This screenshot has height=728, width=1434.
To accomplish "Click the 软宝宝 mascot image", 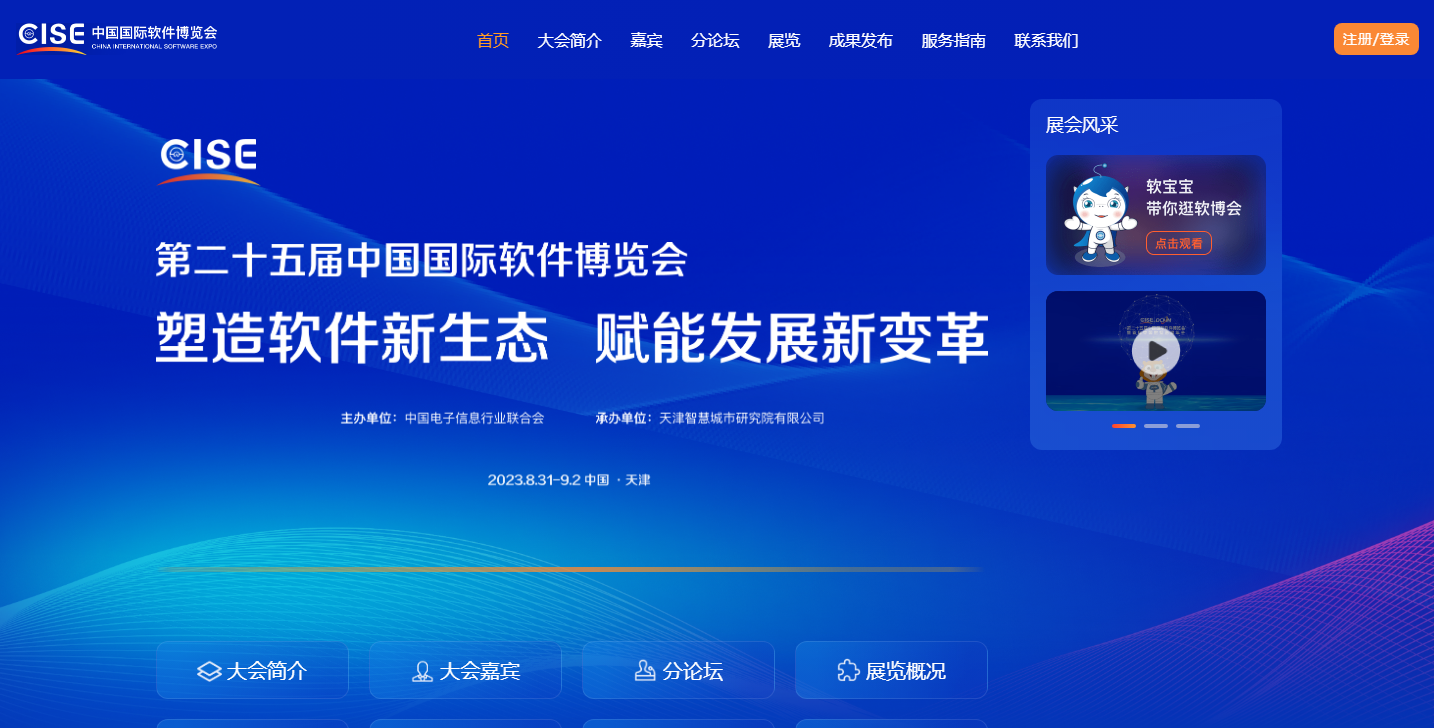I will pyautogui.click(x=1099, y=215).
